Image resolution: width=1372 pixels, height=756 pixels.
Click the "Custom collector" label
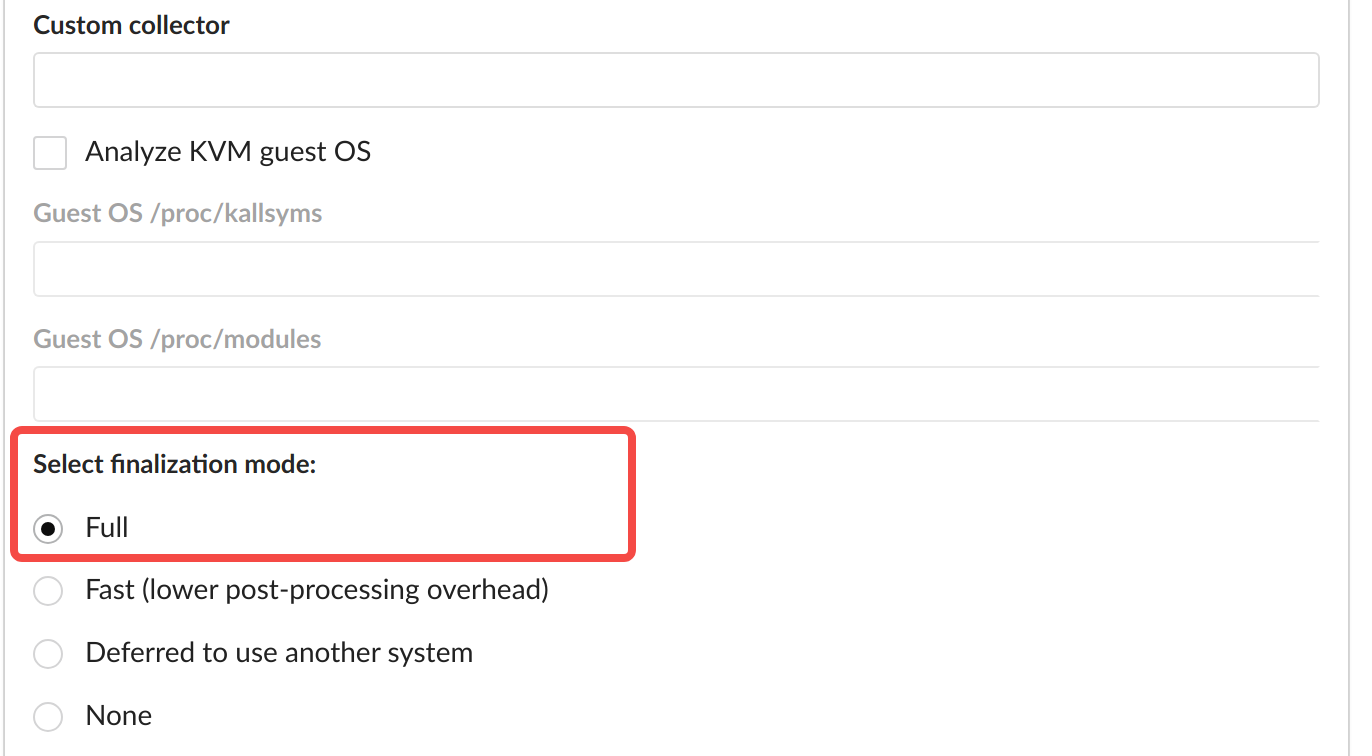131,26
